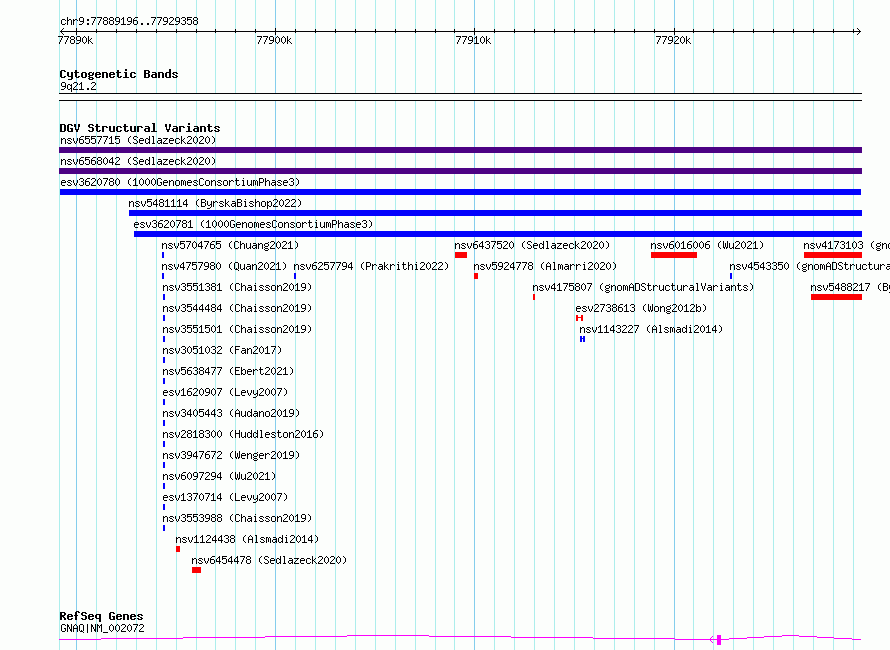Open nsv5488217 variant label
890x650 pixels.
pos(850,287)
